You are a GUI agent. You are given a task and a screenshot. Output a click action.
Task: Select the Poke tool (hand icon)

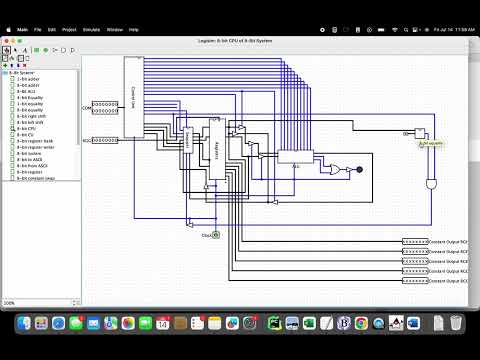coord(6,50)
